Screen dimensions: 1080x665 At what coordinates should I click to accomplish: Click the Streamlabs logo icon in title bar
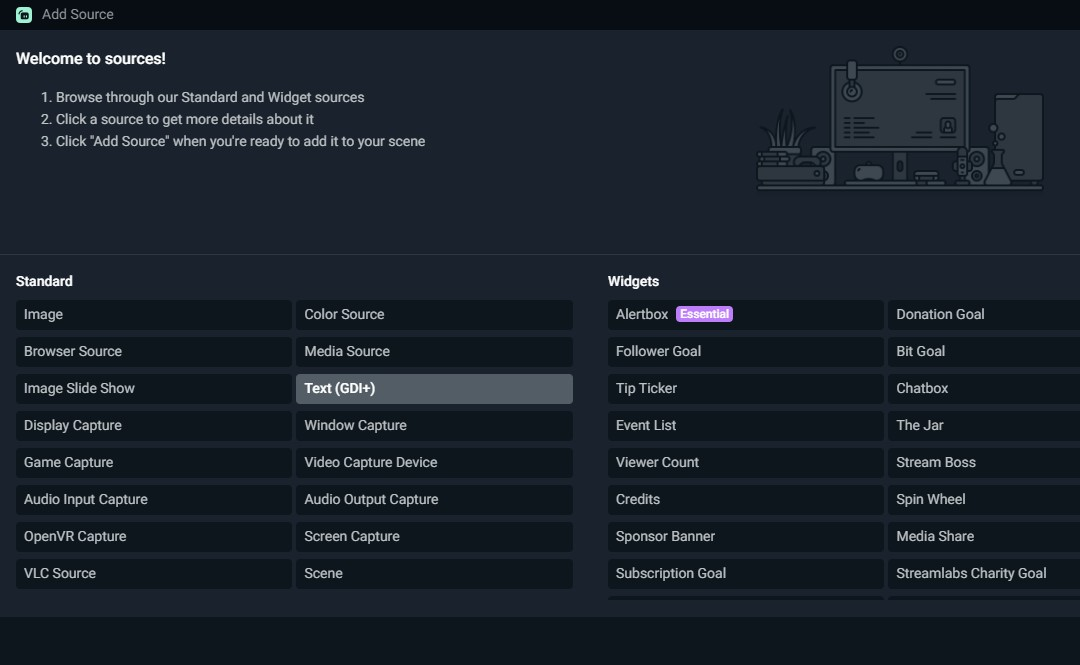pyautogui.click(x=24, y=14)
